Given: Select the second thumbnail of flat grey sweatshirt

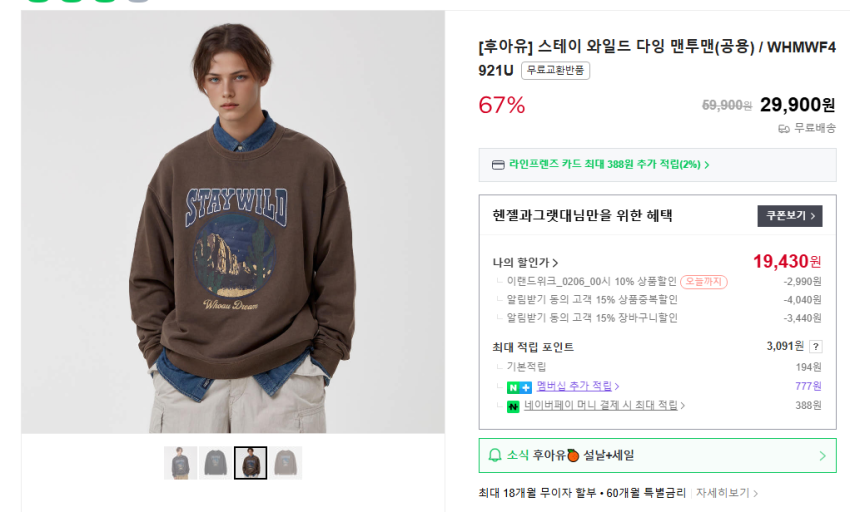Looking at the screenshot, I should 215,463.
